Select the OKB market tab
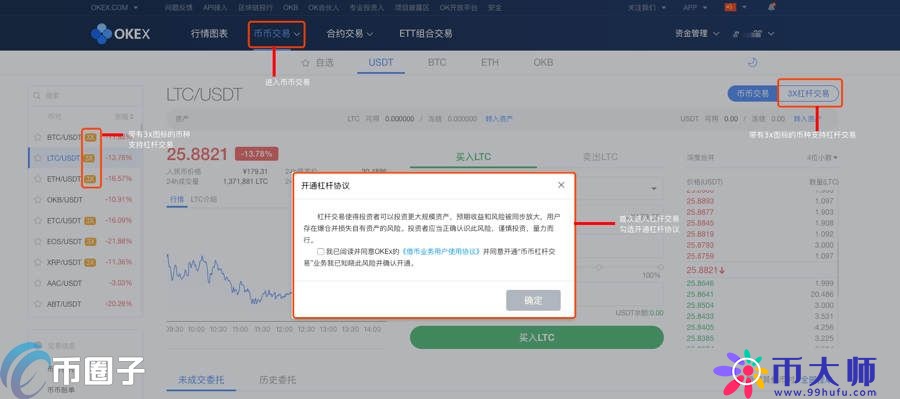Screen dimensions: 900x399 (x=543, y=62)
